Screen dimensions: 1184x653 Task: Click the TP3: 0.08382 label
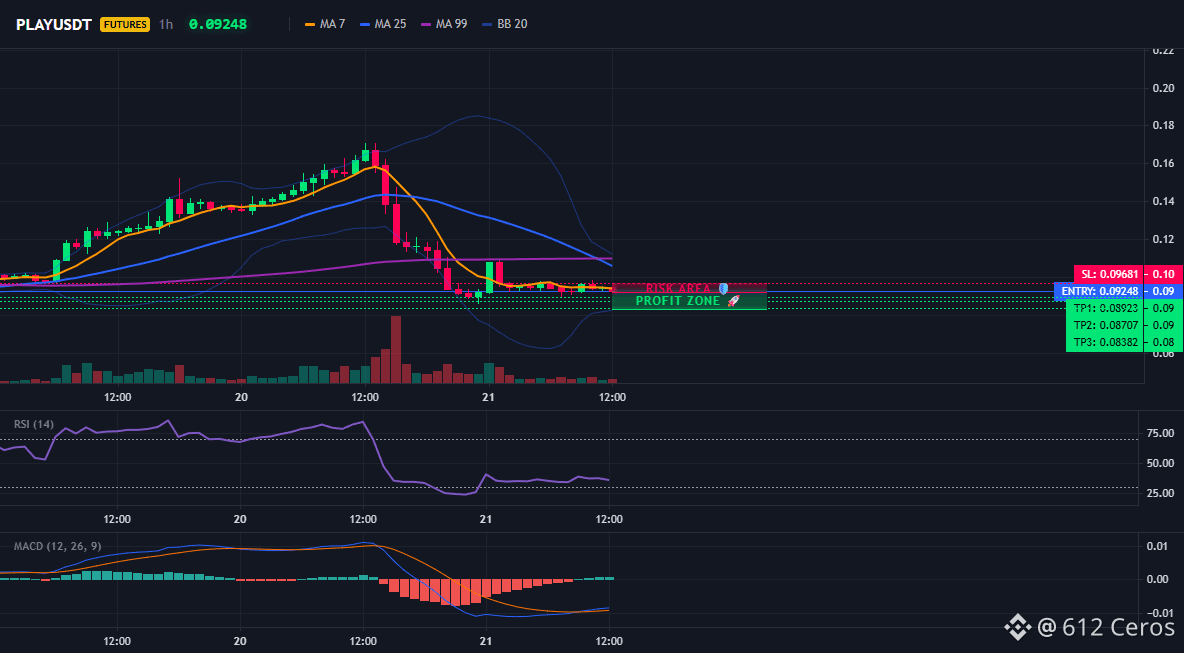pos(1105,342)
